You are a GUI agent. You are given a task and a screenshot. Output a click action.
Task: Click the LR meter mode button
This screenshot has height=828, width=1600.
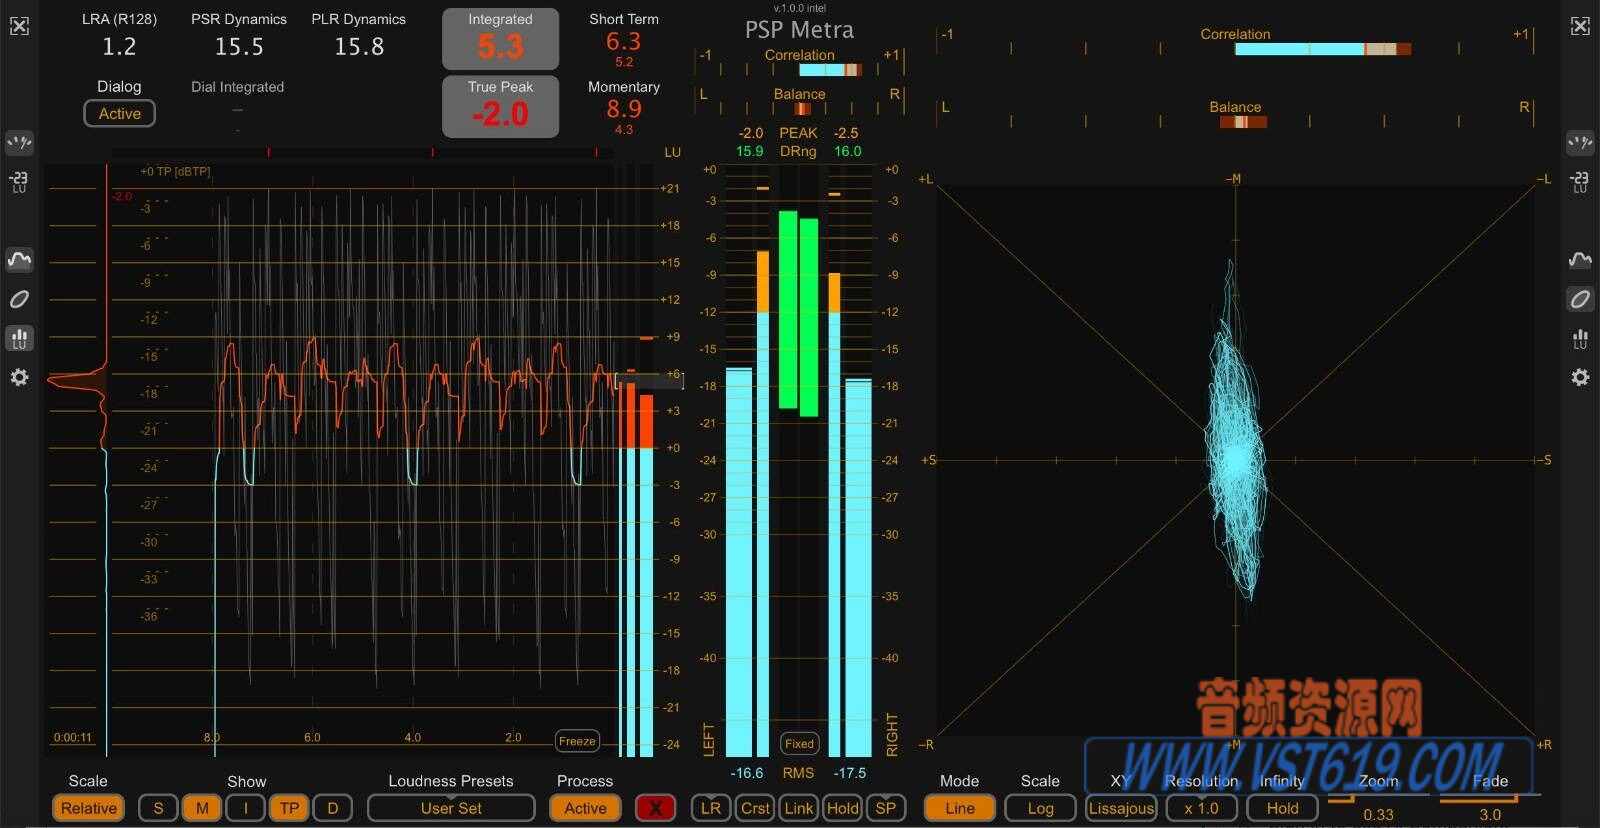coord(710,808)
